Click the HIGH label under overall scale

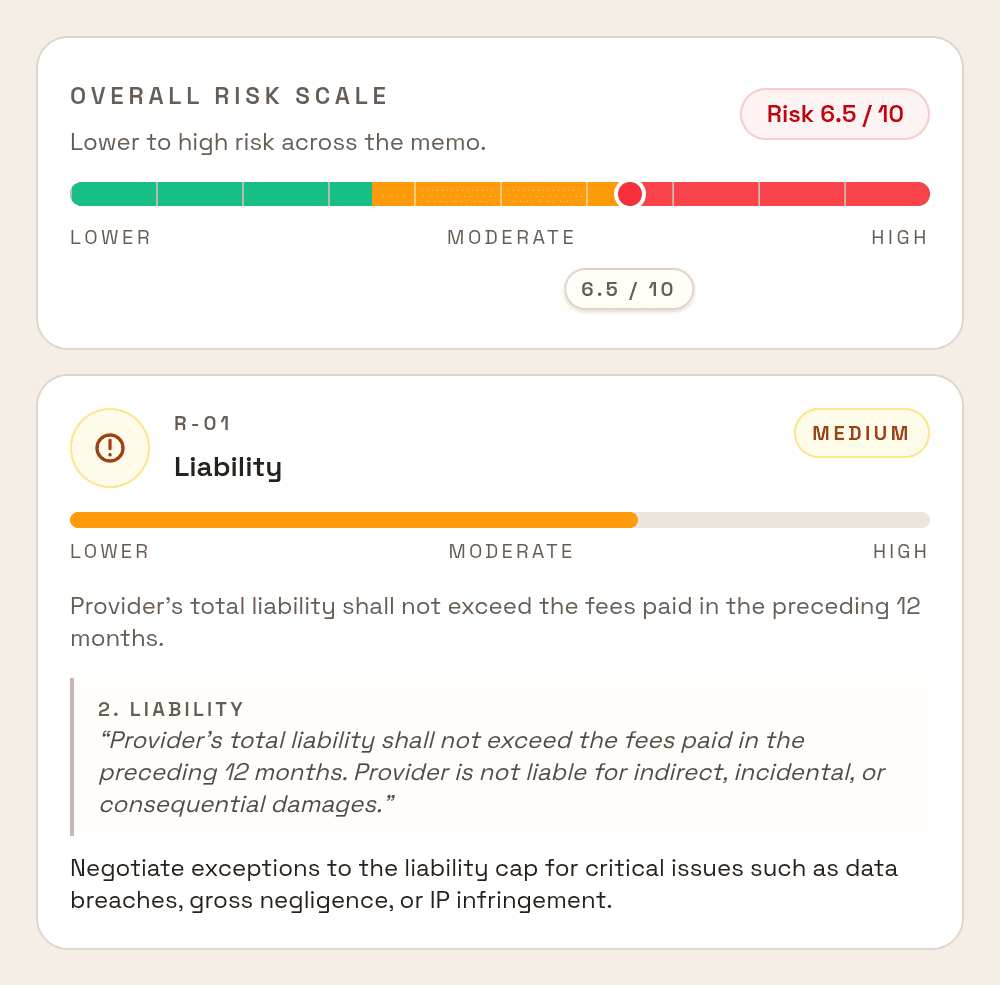[x=900, y=238]
